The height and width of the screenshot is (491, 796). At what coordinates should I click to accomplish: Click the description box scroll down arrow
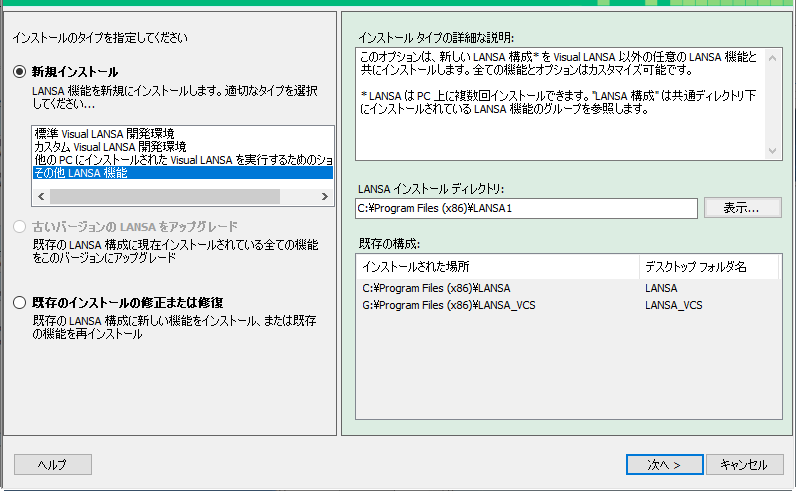click(x=772, y=151)
